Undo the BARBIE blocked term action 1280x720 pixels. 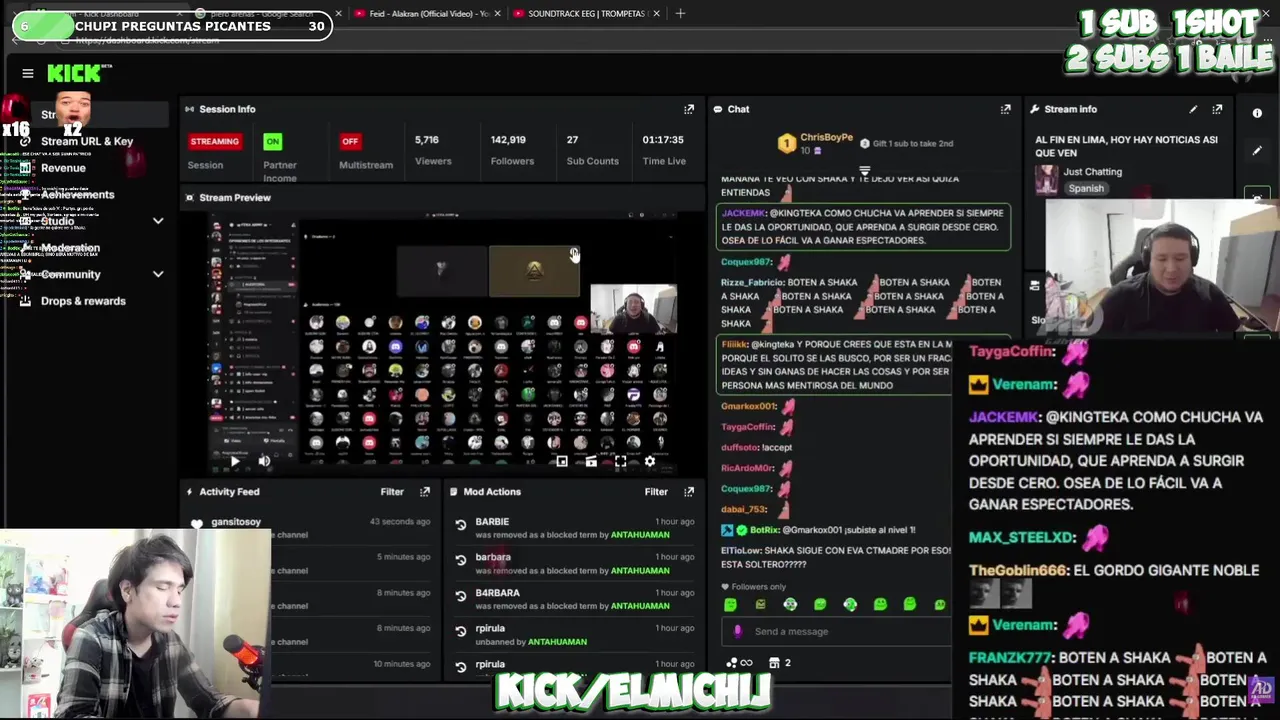click(x=461, y=525)
